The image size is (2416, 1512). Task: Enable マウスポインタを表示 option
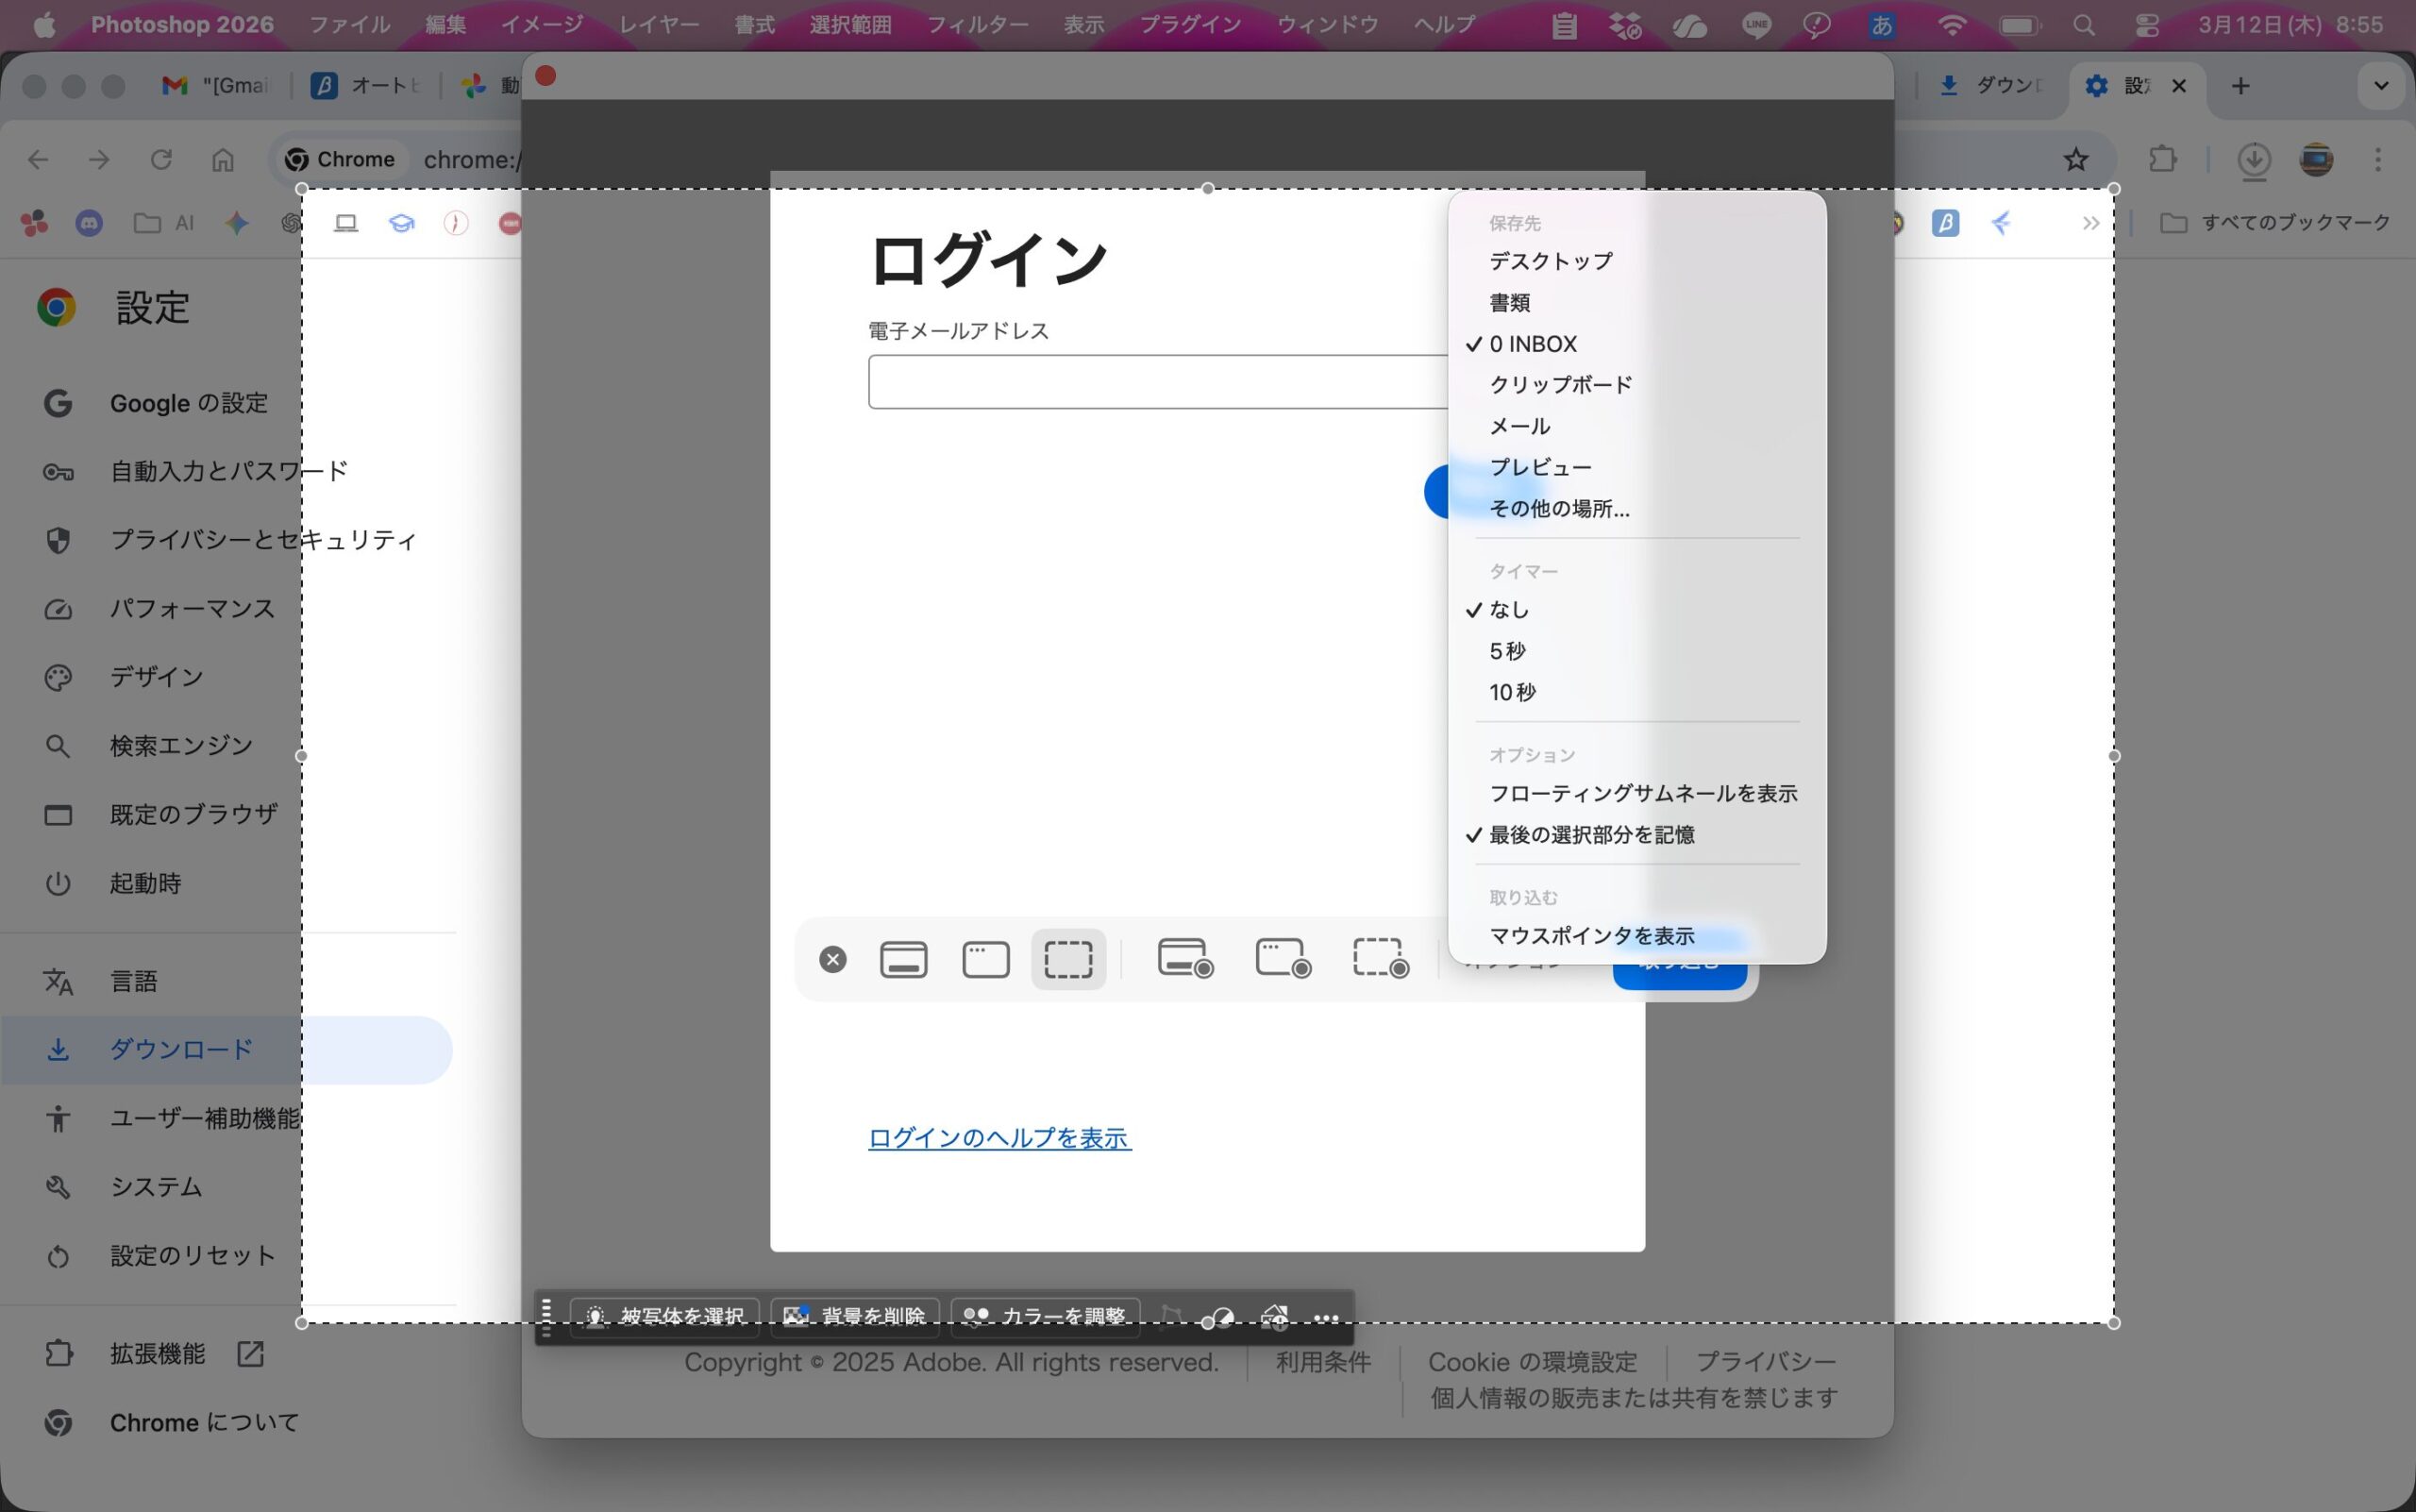coord(1591,936)
